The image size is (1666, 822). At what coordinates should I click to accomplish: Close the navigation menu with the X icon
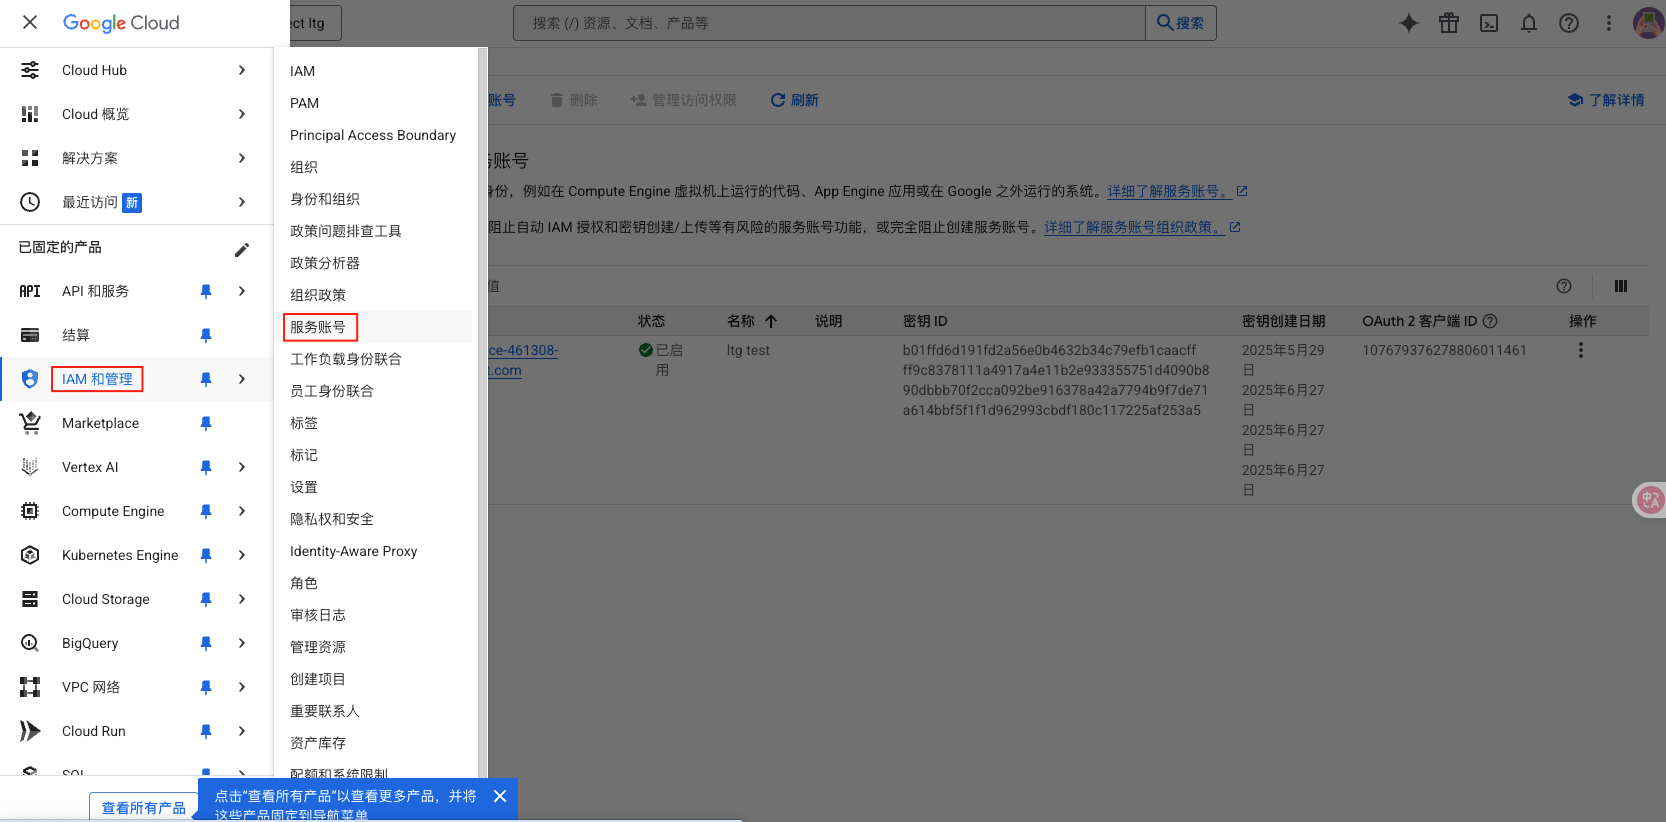coord(30,22)
